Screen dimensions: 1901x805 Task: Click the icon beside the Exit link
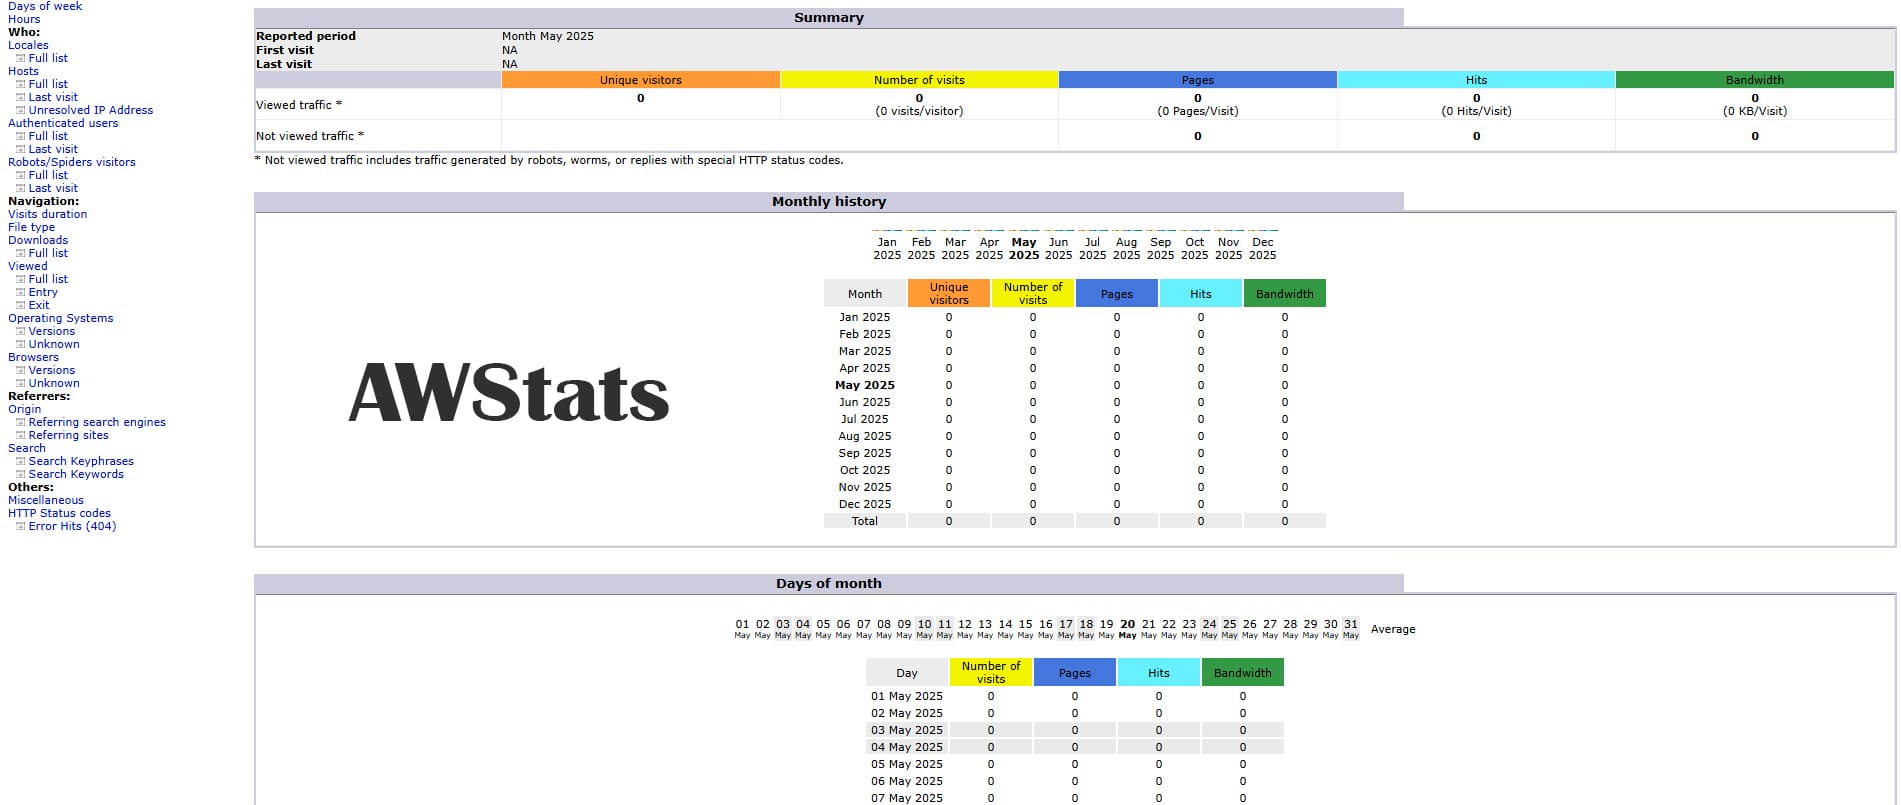pos(20,306)
